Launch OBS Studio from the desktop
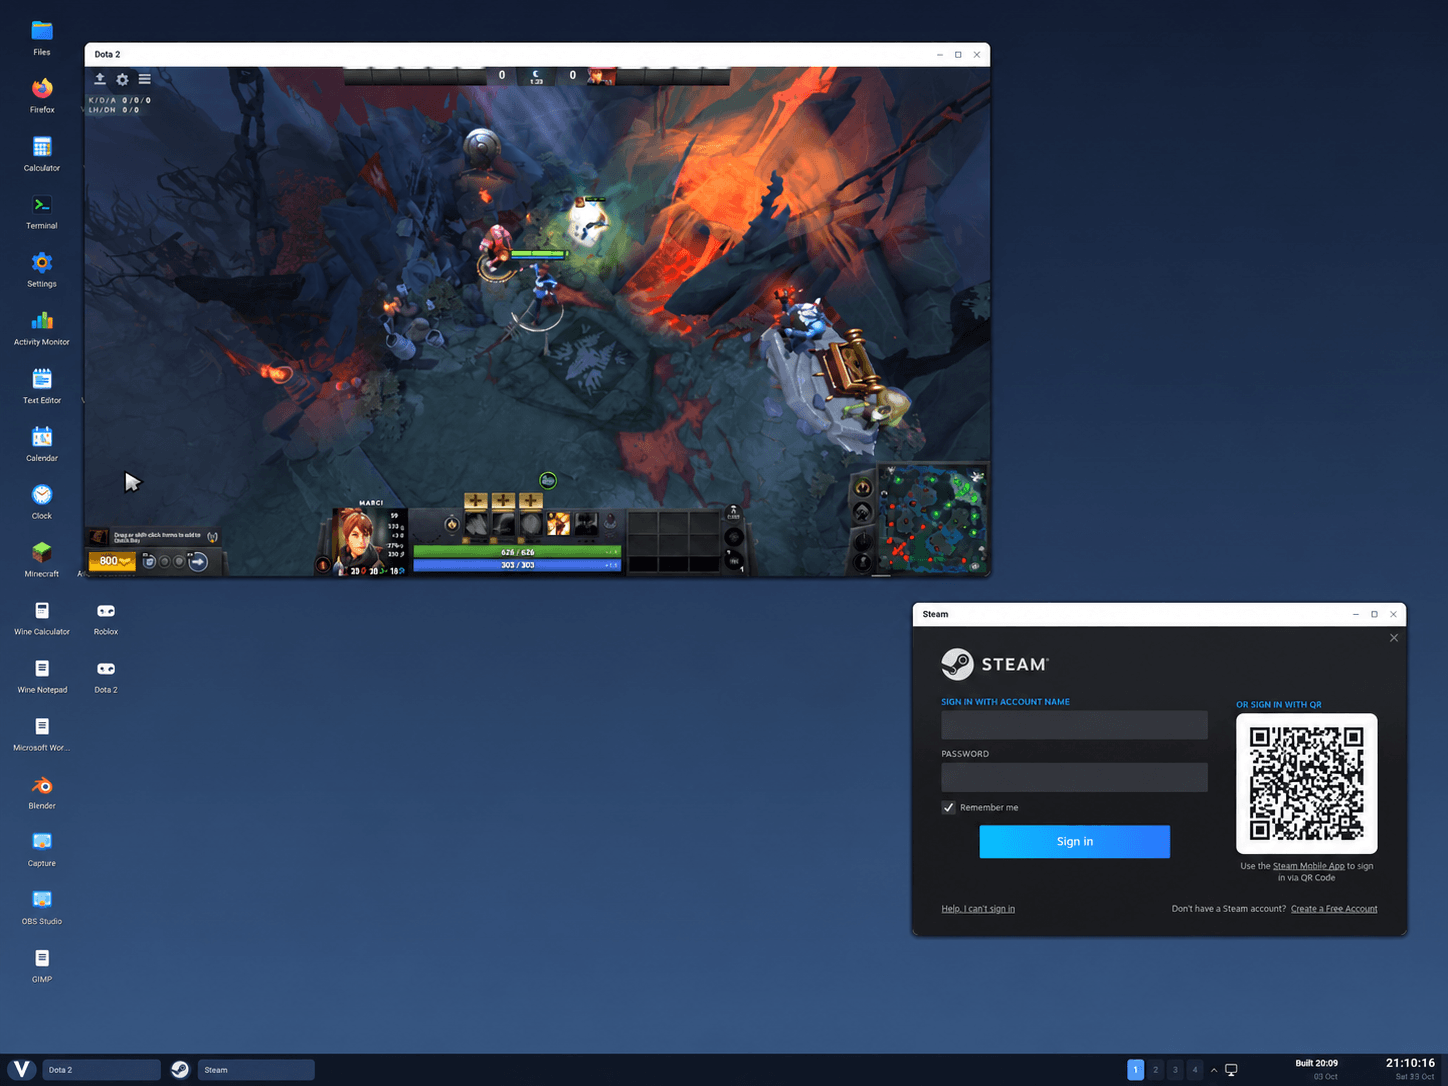 pyautogui.click(x=42, y=908)
